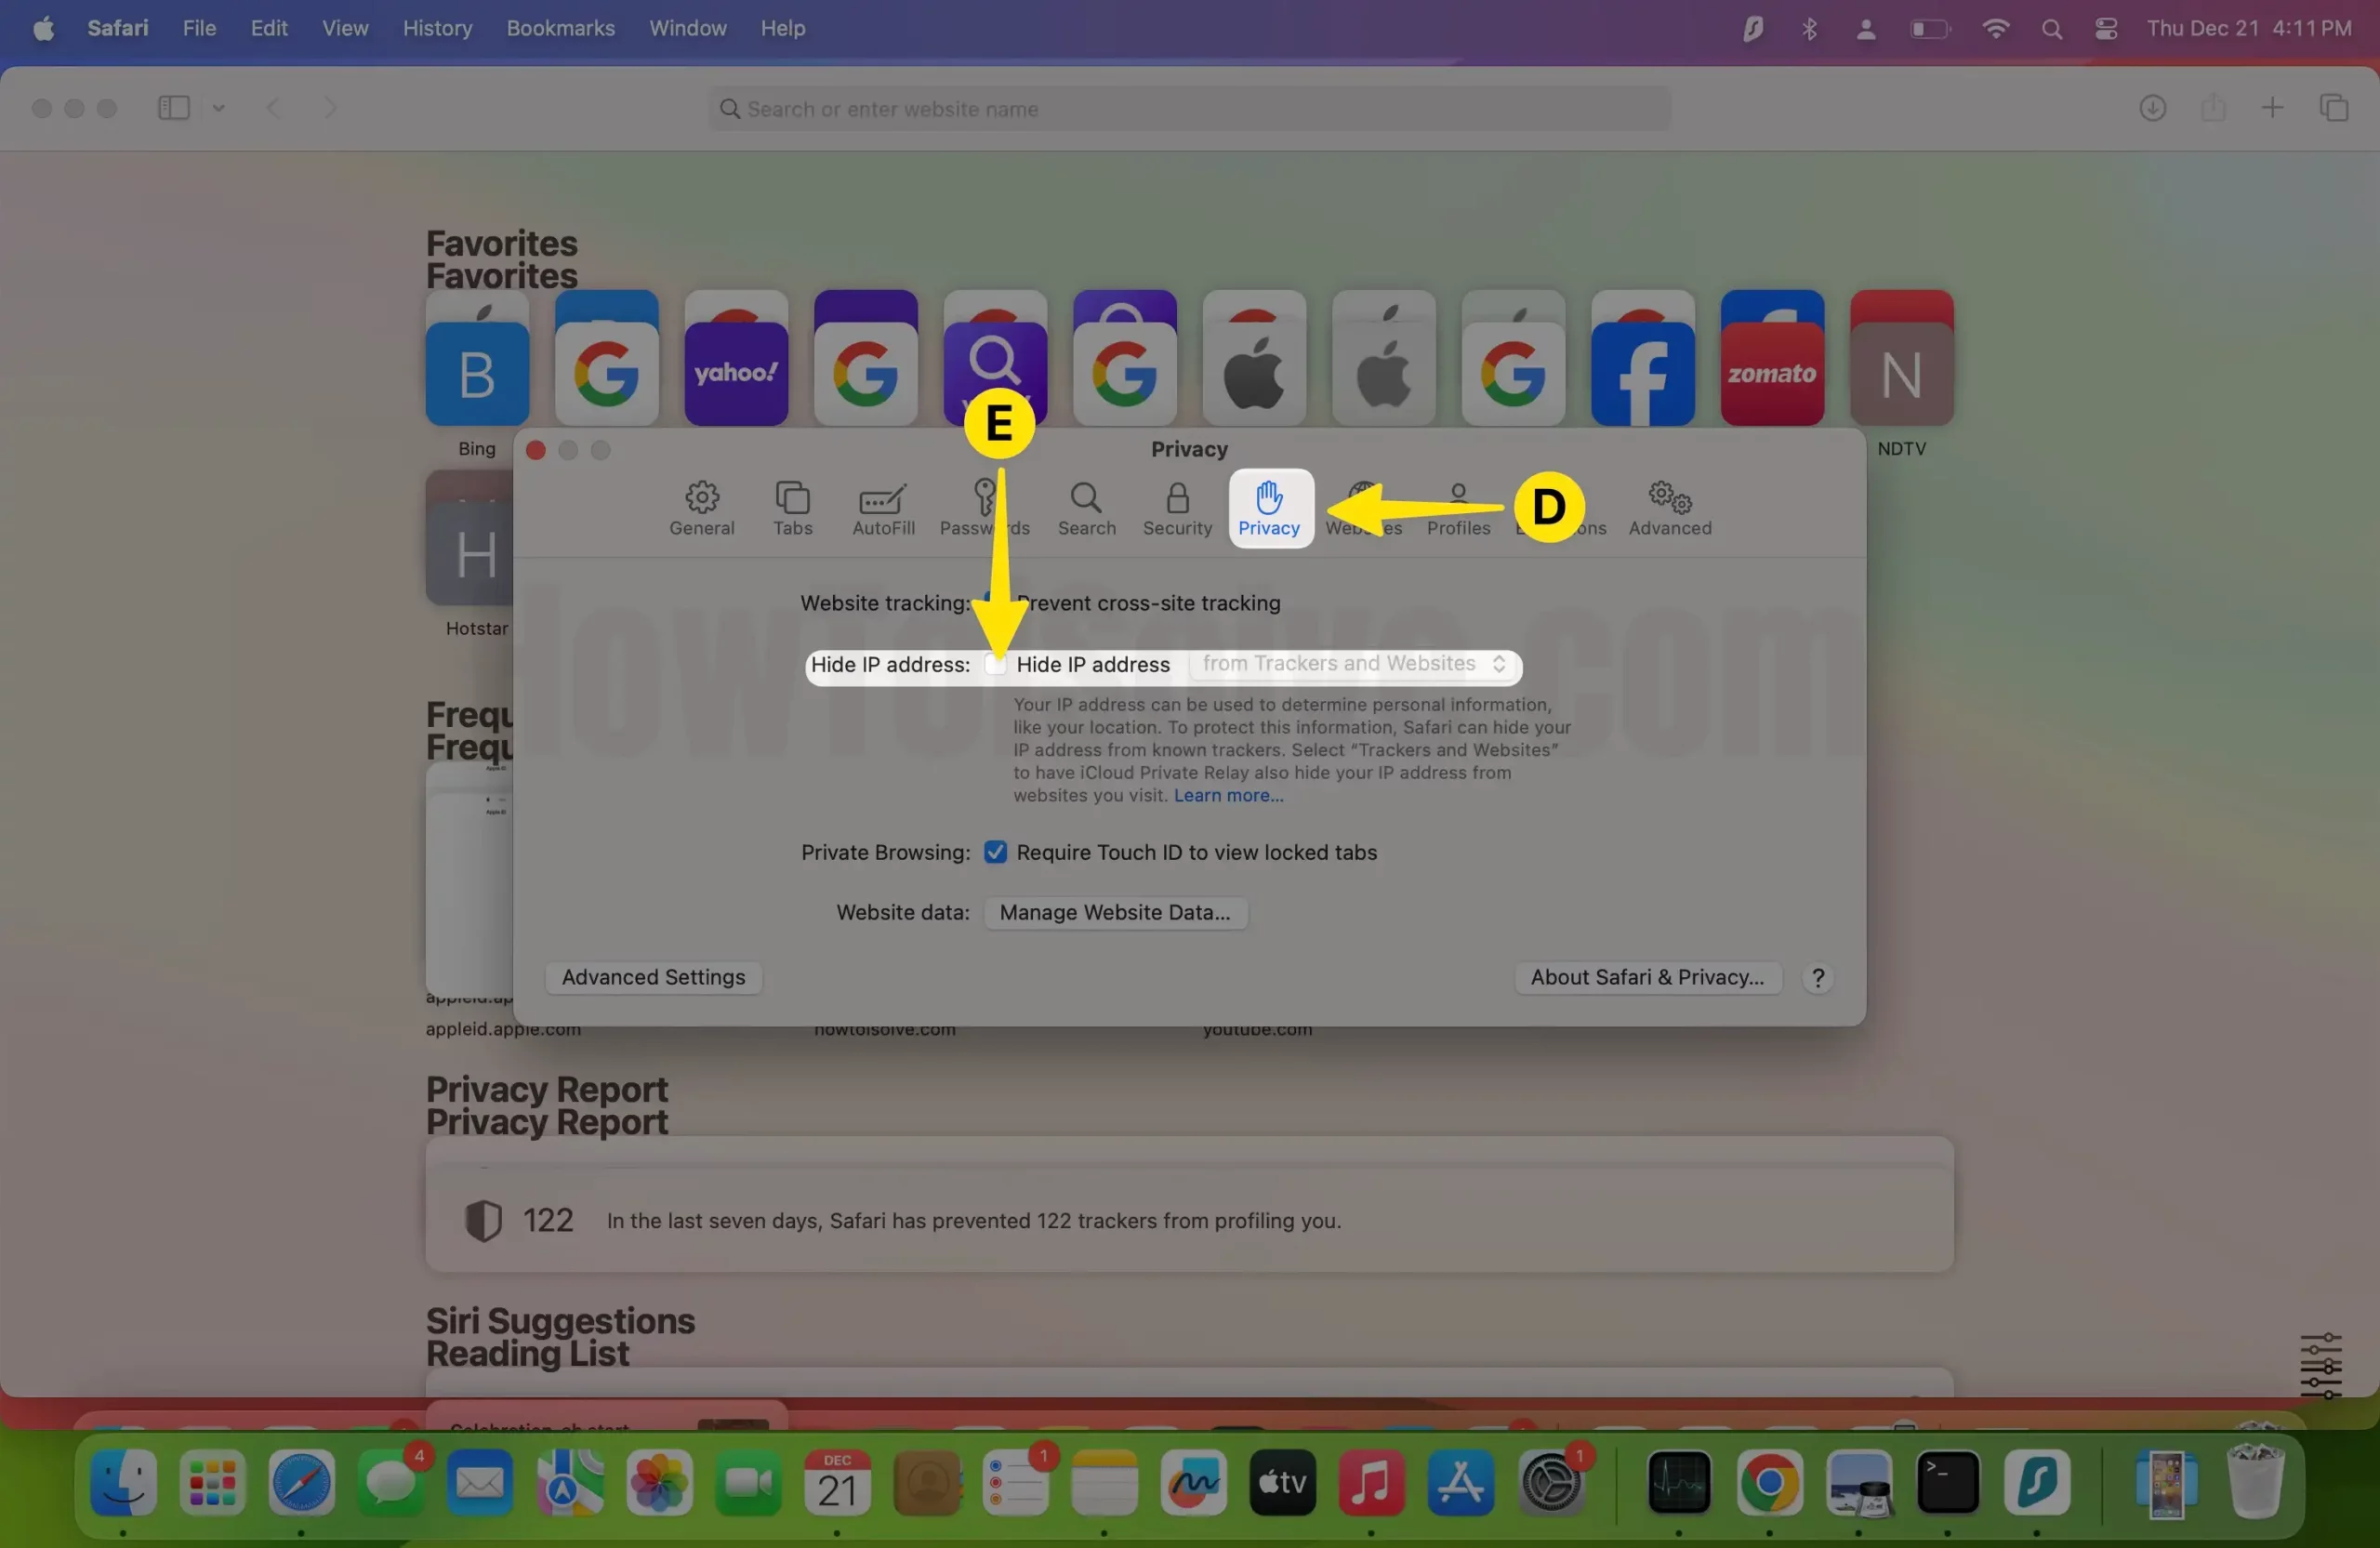Select the Profiles tab
Screen dimensions: 2380x1548
[1457, 508]
